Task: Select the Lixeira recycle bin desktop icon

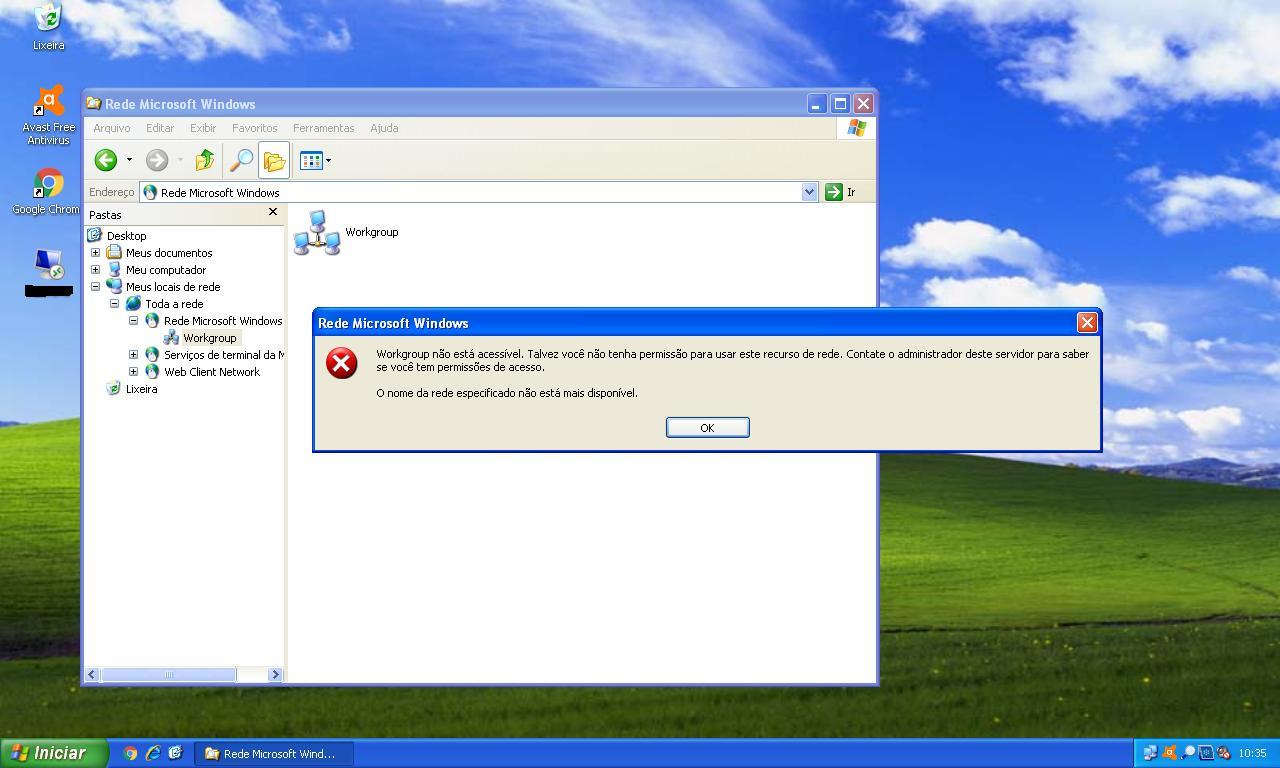Action: [48, 27]
